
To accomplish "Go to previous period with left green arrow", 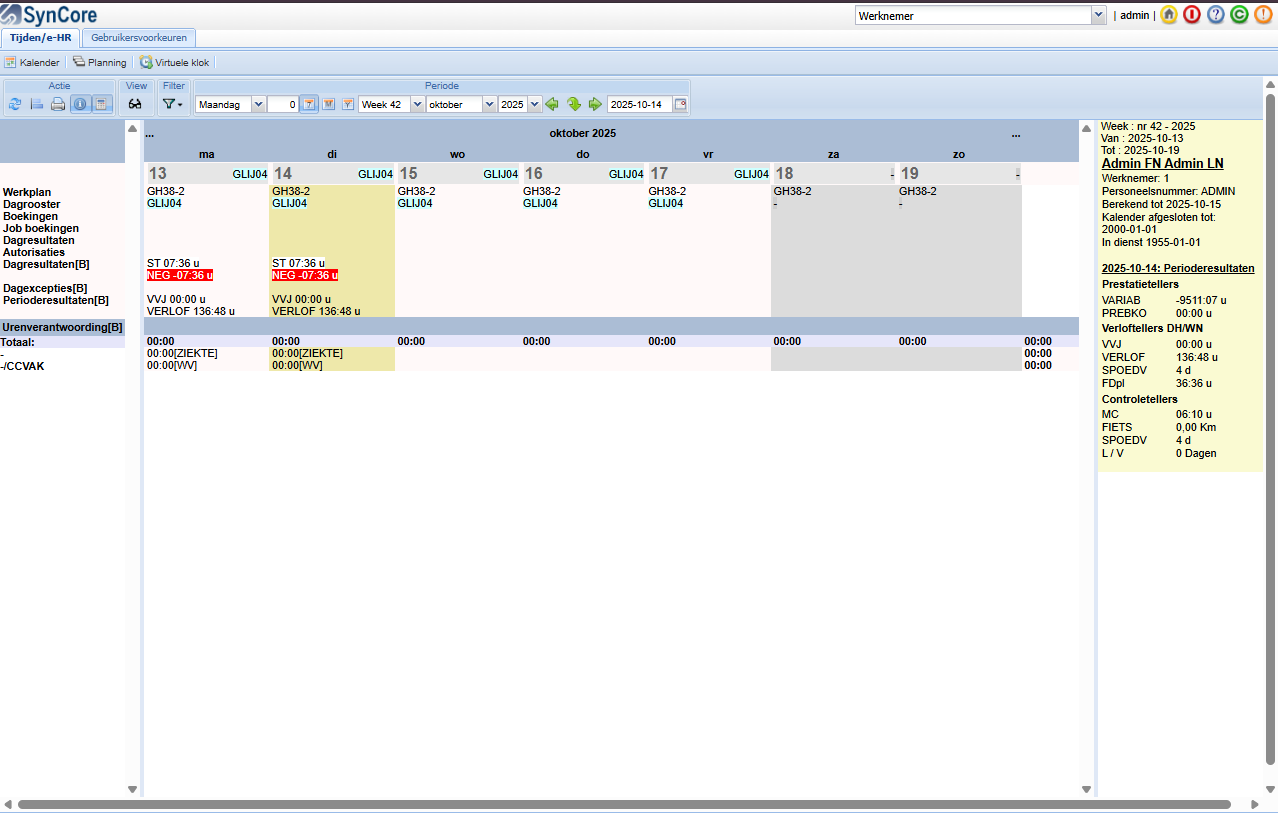I will (x=552, y=104).
